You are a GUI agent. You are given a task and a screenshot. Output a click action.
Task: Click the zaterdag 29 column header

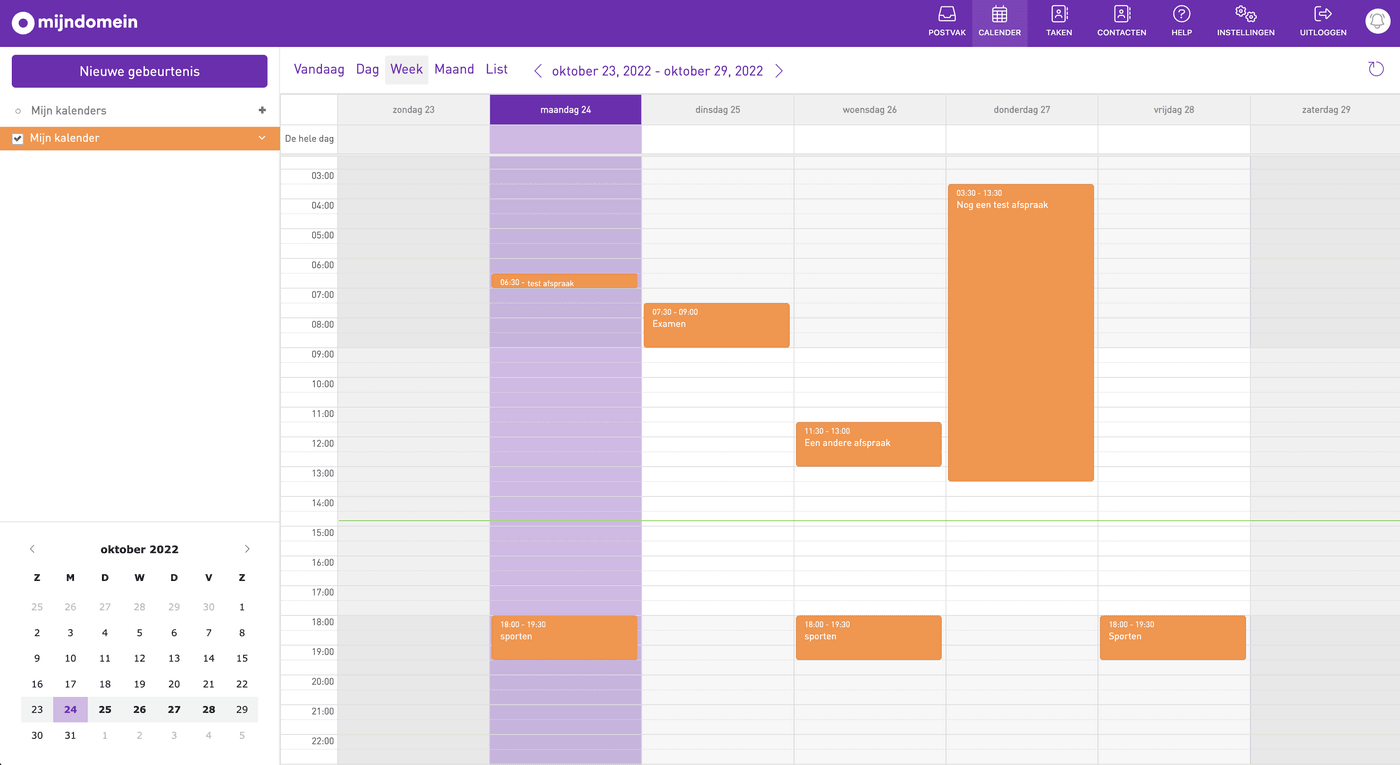[1325, 110]
